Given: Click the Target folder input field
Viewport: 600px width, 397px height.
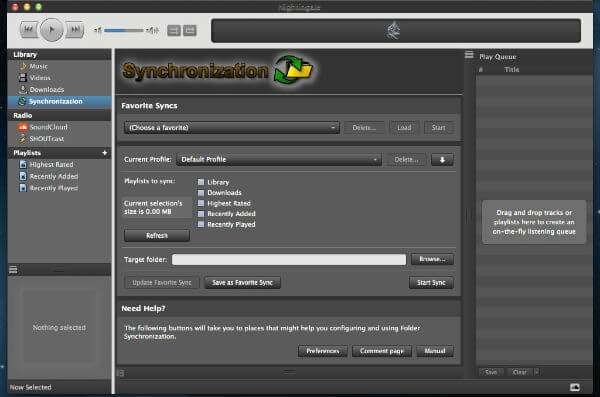Looking at the screenshot, I should tap(289, 260).
